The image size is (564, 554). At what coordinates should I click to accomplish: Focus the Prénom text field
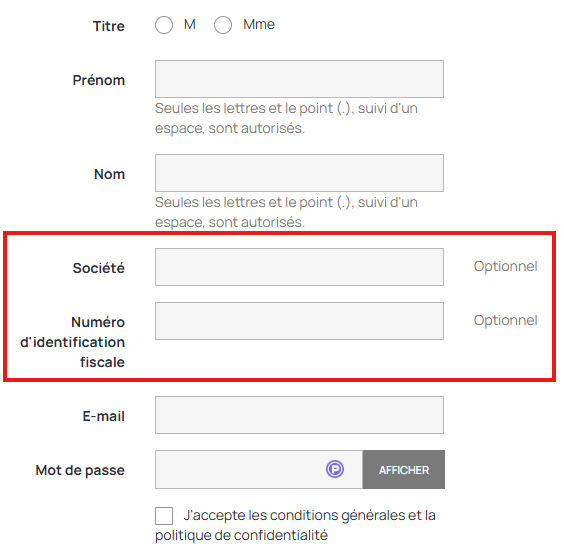tap(299, 79)
